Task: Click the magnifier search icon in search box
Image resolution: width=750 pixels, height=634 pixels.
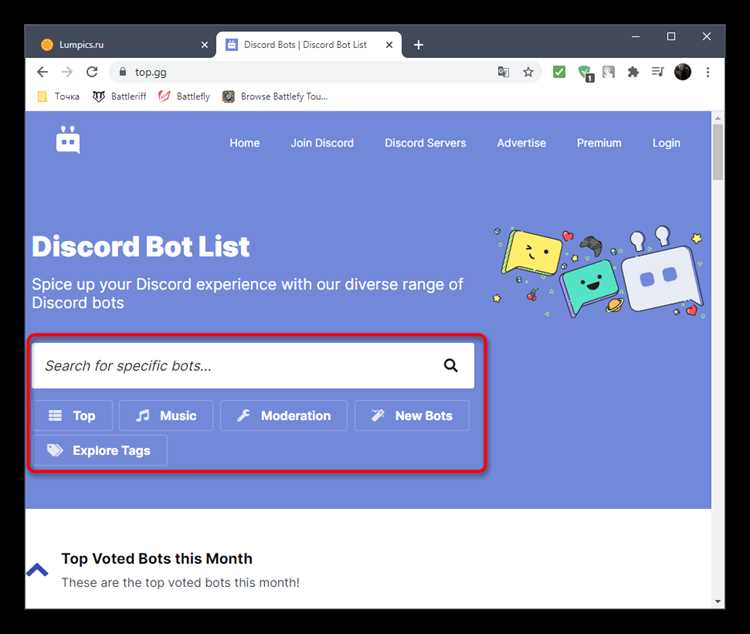Action: (x=451, y=366)
